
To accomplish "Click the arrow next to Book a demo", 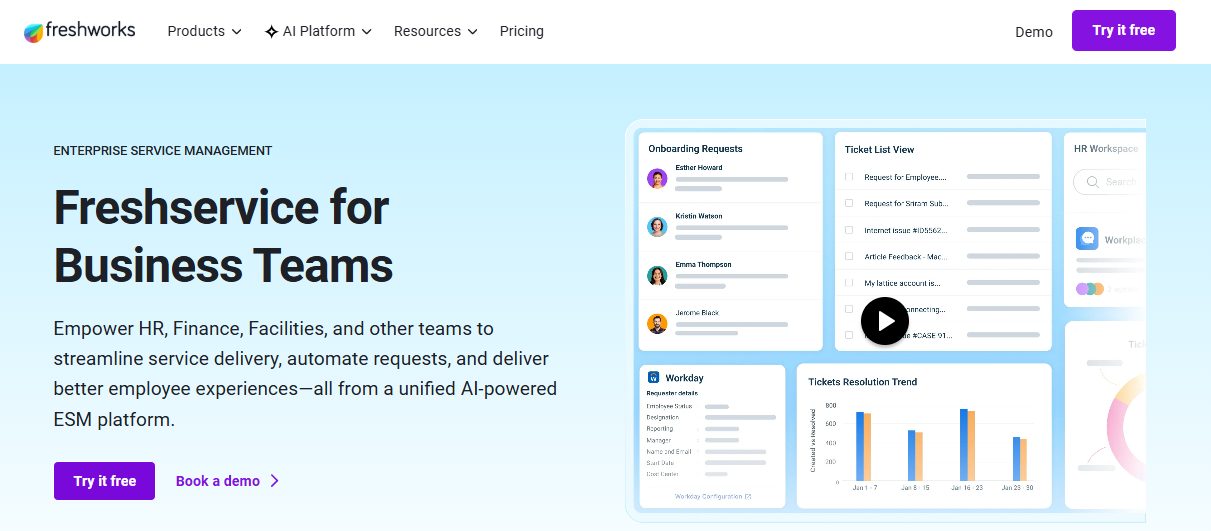I will point(275,481).
